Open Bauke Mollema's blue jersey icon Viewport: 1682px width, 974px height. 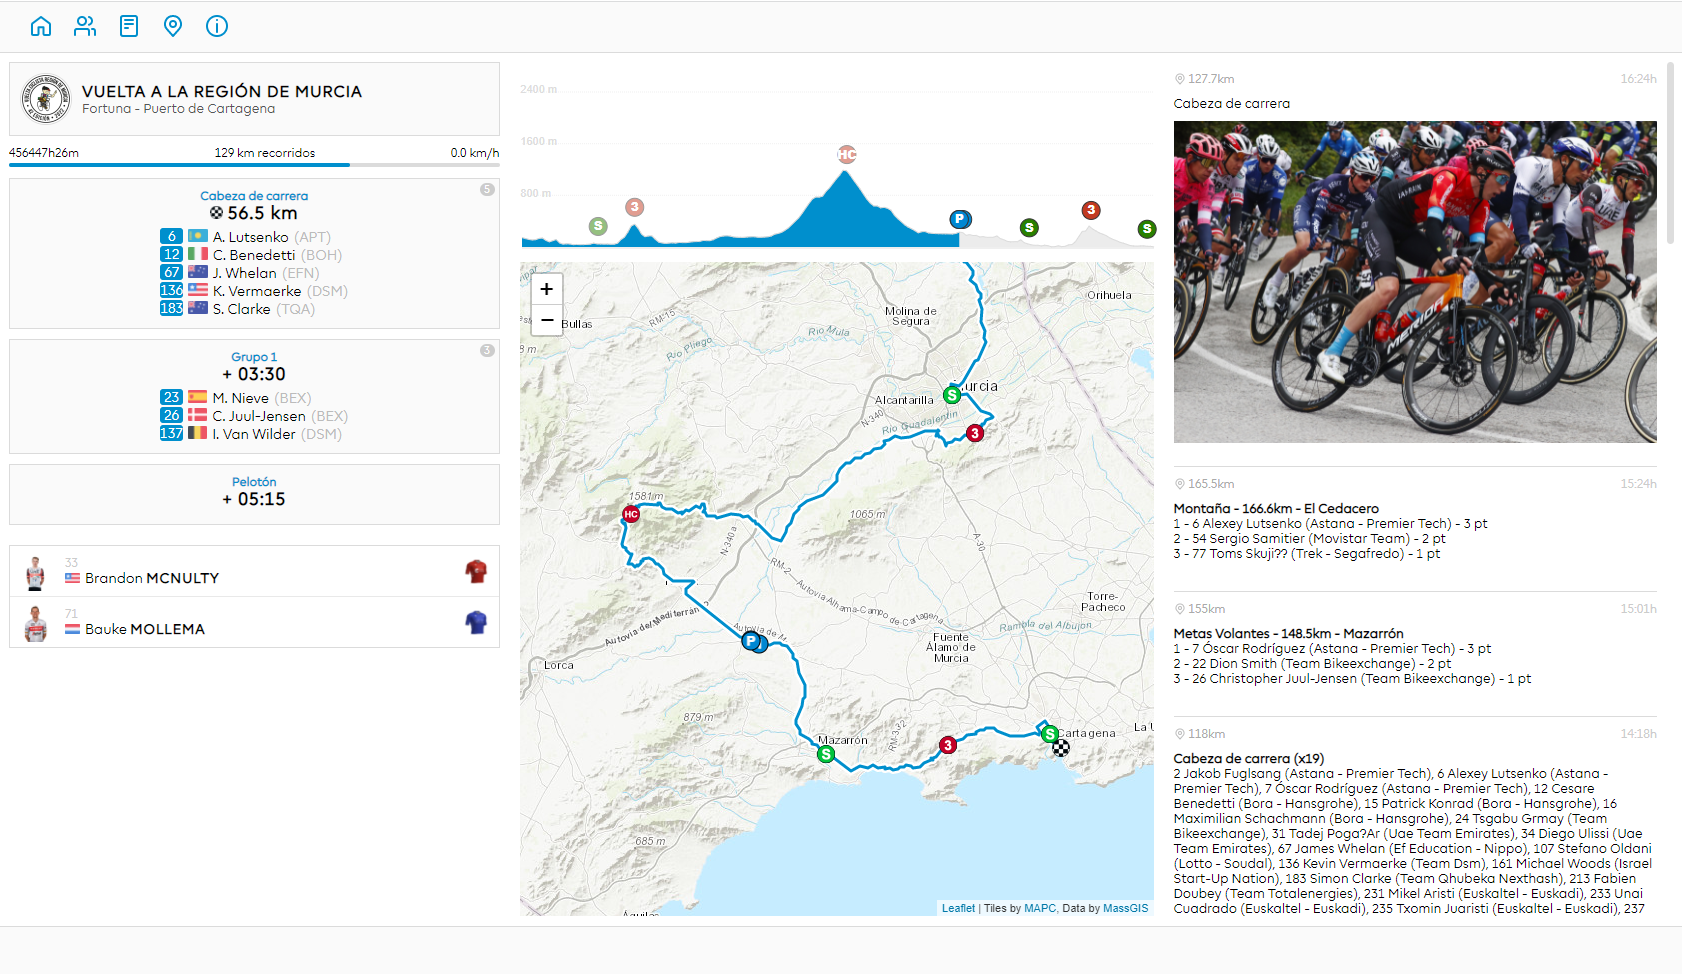tap(476, 622)
